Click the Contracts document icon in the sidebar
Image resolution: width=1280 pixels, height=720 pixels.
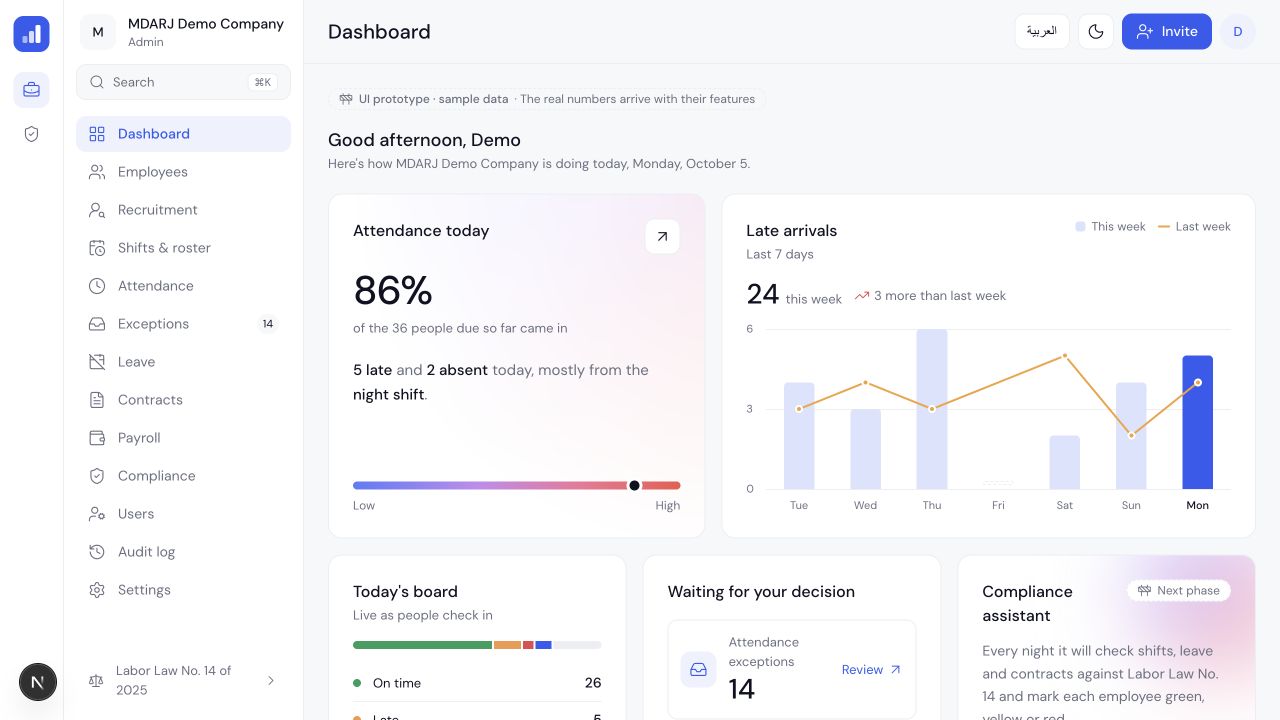click(x=97, y=400)
